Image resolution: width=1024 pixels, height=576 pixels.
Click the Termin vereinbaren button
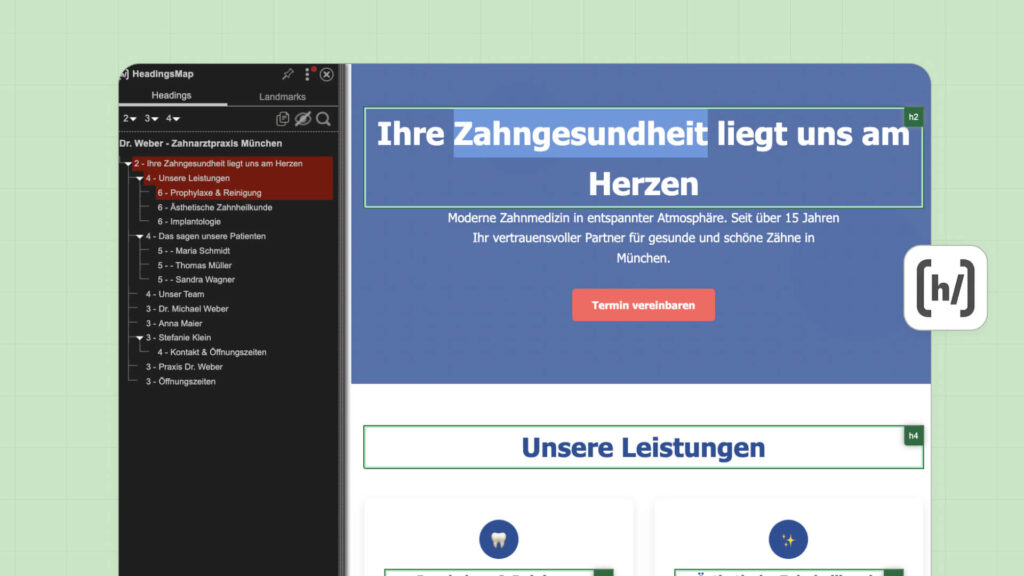pyautogui.click(x=643, y=305)
